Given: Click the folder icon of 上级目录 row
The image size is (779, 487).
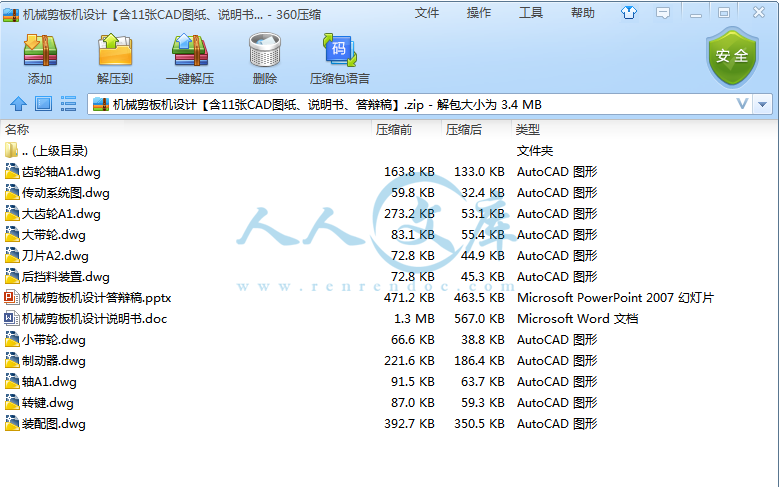Looking at the screenshot, I should pos(11,150).
